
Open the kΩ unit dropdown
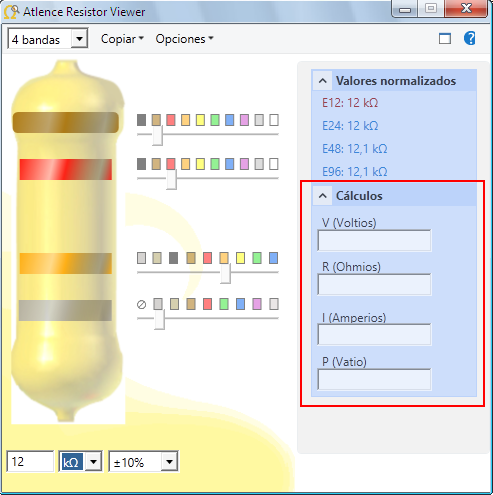click(80, 462)
